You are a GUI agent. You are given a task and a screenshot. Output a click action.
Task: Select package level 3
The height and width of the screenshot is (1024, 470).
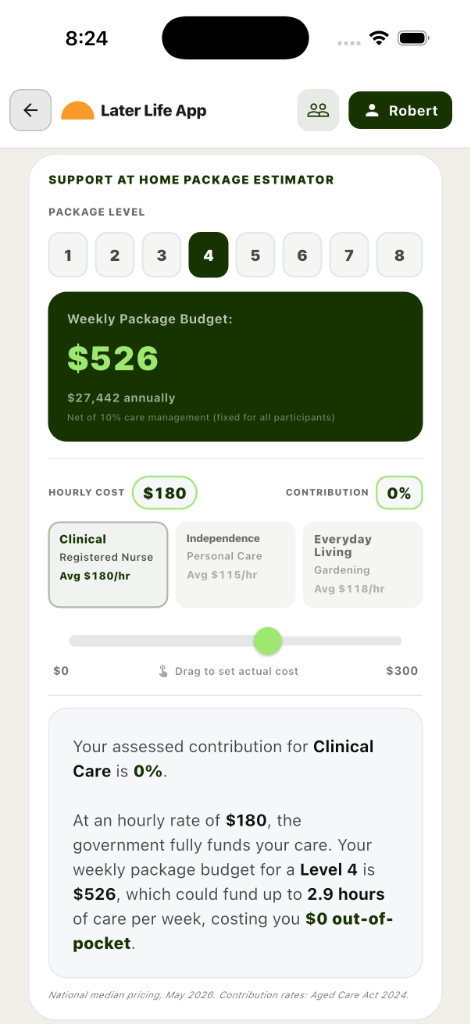[161, 255]
